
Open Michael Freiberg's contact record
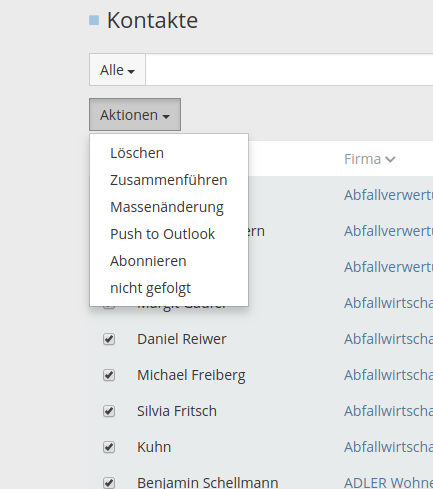coord(191,375)
